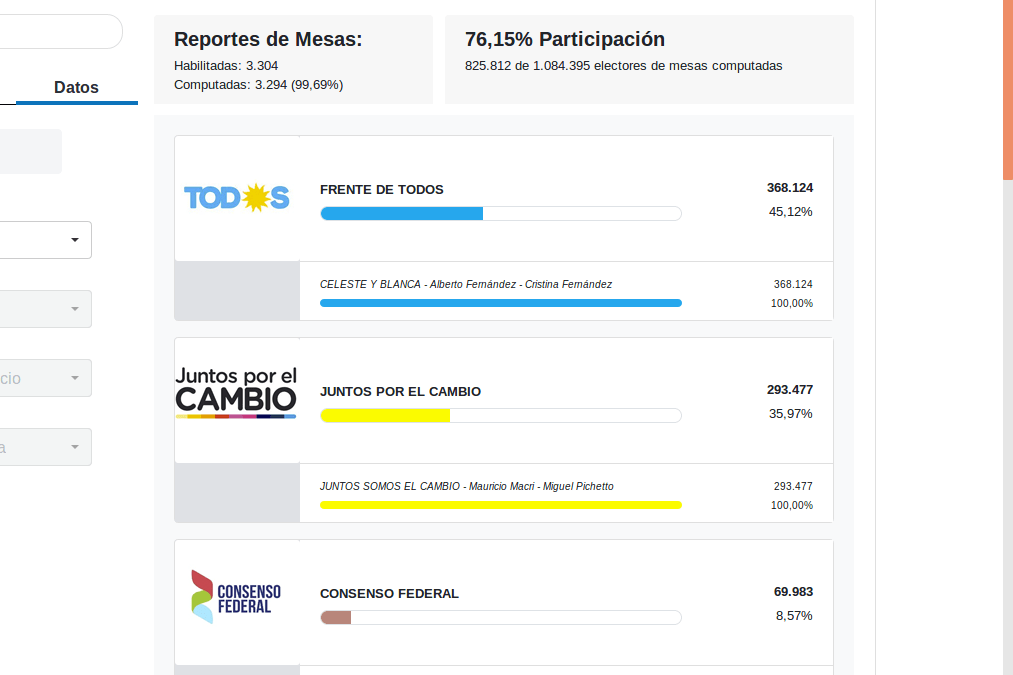Image resolution: width=1013 pixels, height=675 pixels.
Task: Click the Consenso Federal logo
Action: pos(236,597)
